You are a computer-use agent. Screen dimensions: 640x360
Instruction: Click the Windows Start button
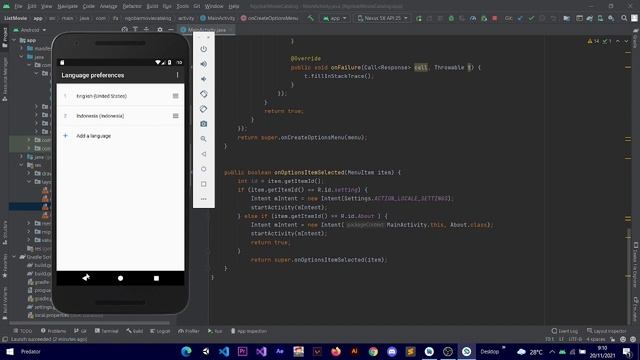(x=10, y=351)
